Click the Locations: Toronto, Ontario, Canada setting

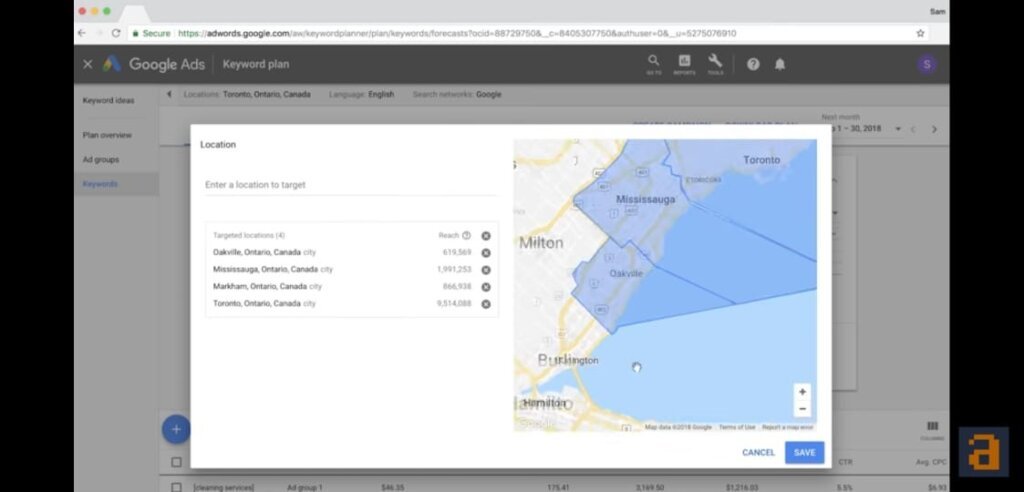(x=247, y=94)
